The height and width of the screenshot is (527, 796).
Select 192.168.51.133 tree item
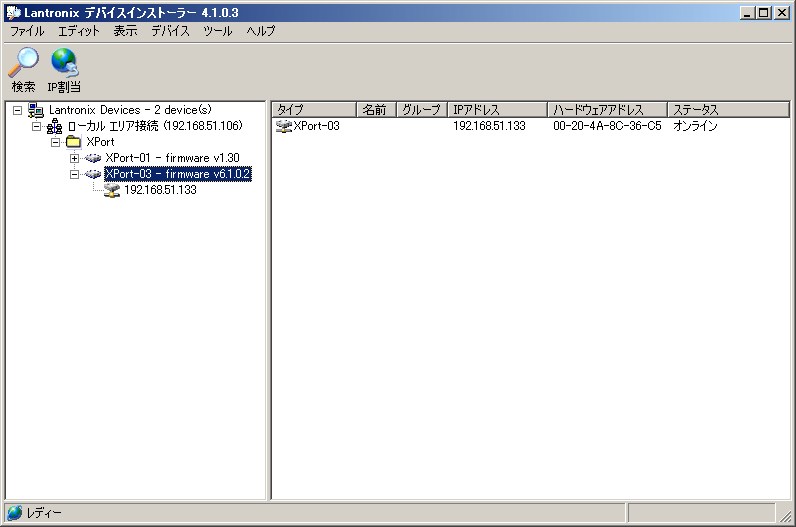tap(160, 190)
